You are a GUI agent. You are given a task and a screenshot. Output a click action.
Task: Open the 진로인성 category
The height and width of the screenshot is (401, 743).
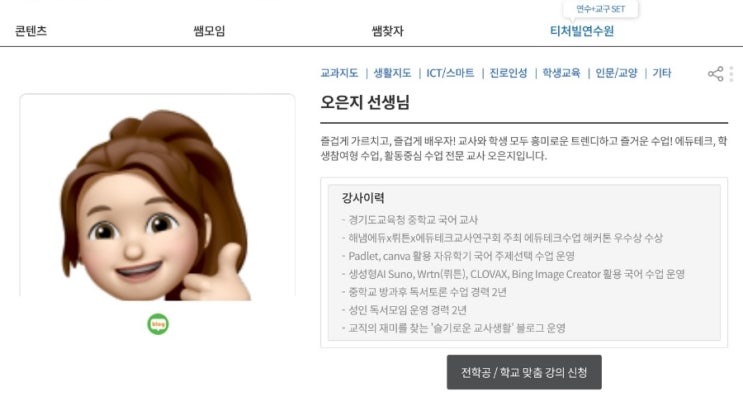(508, 73)
